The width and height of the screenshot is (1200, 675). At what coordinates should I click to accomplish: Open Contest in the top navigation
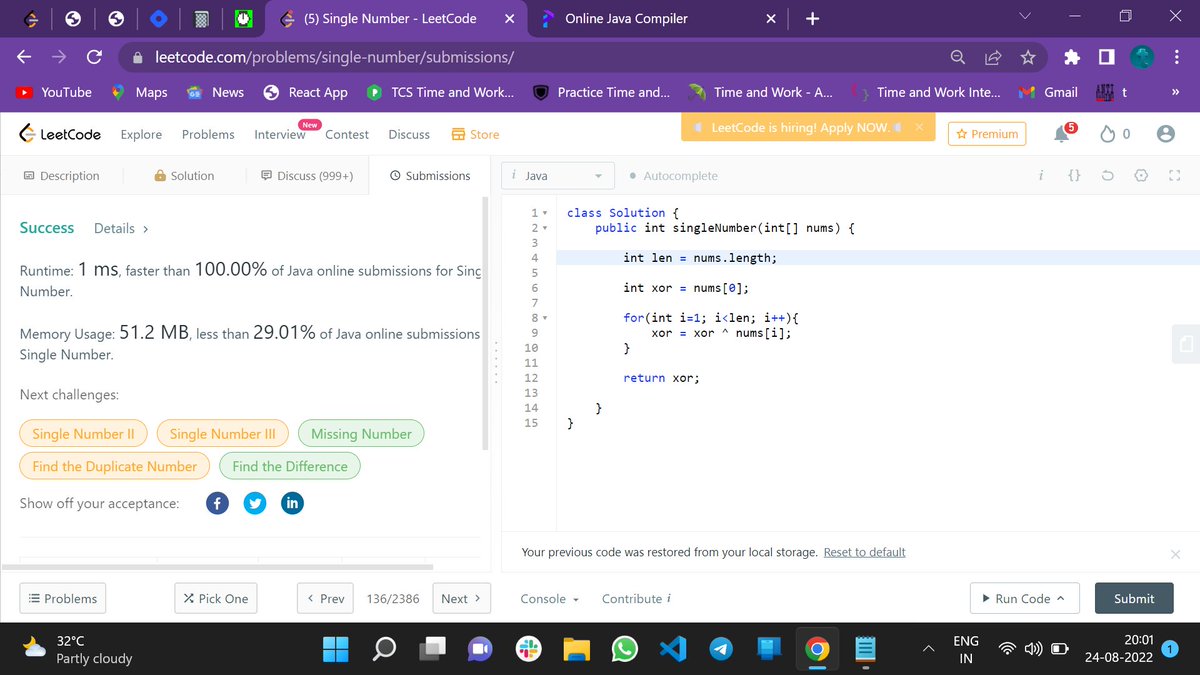tap(347, 134)
